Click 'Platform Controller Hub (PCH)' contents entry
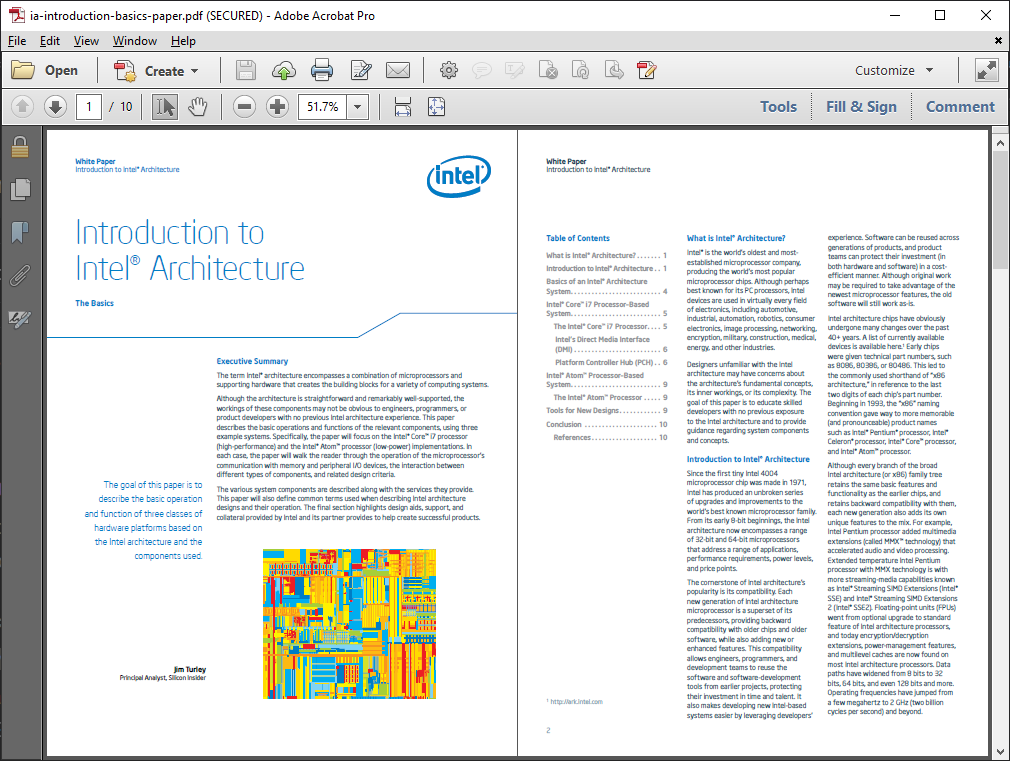 tap(611, 362)
